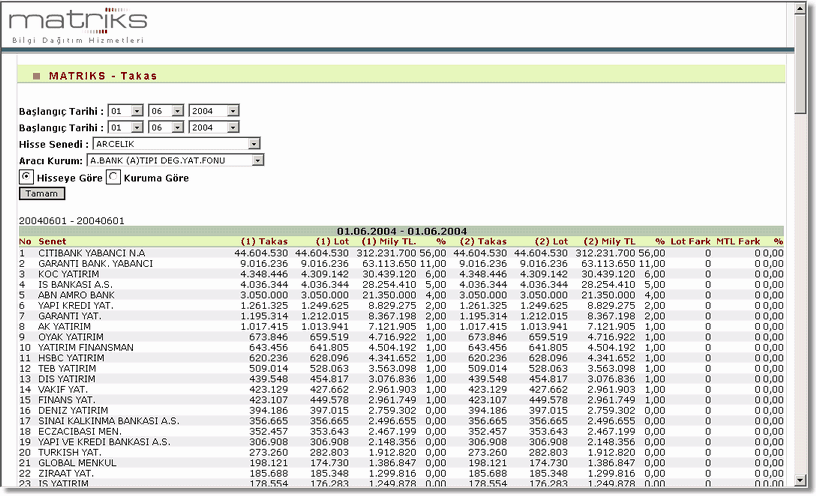The width and height of the screenshot is (816, 496).
Task: Click the scrollbar up arrow
Action: point(800,10)
